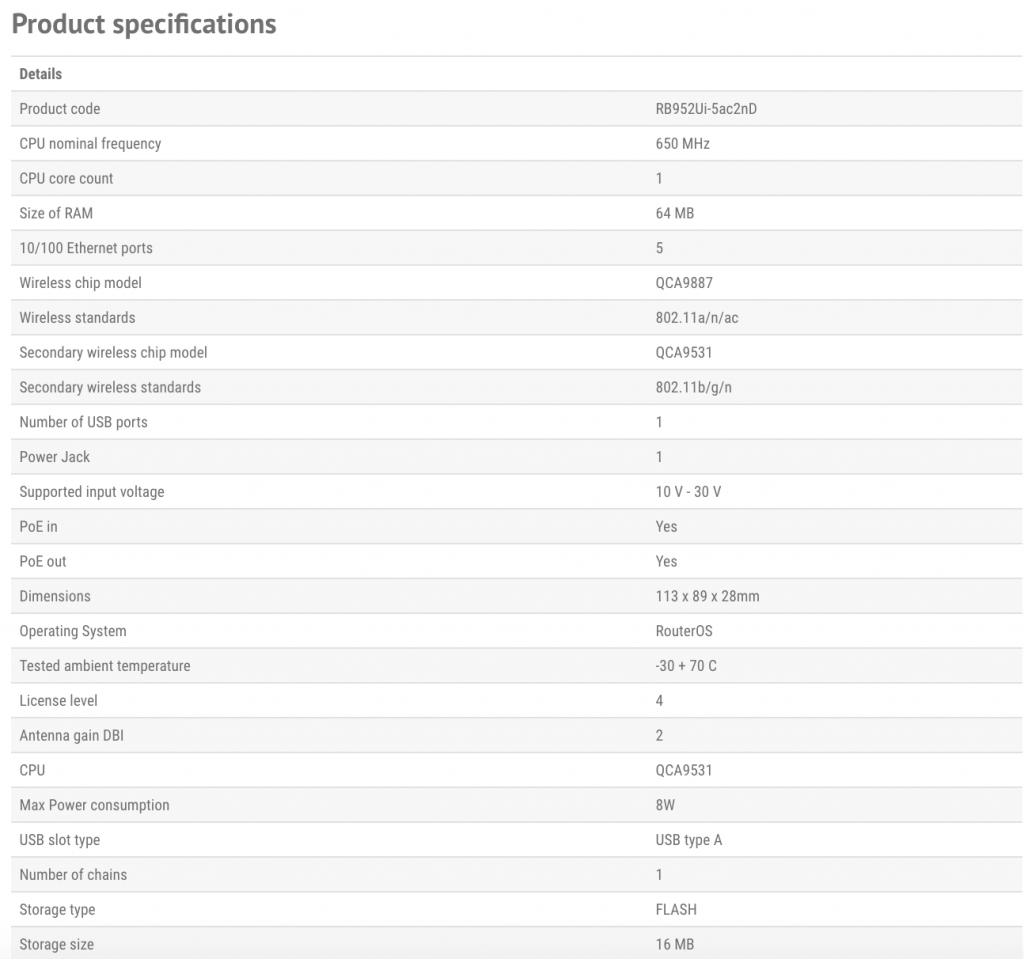The image size is (1024, 959).
Task: Click the 10/100 Ethernet ports label
Action: point(86,248)
